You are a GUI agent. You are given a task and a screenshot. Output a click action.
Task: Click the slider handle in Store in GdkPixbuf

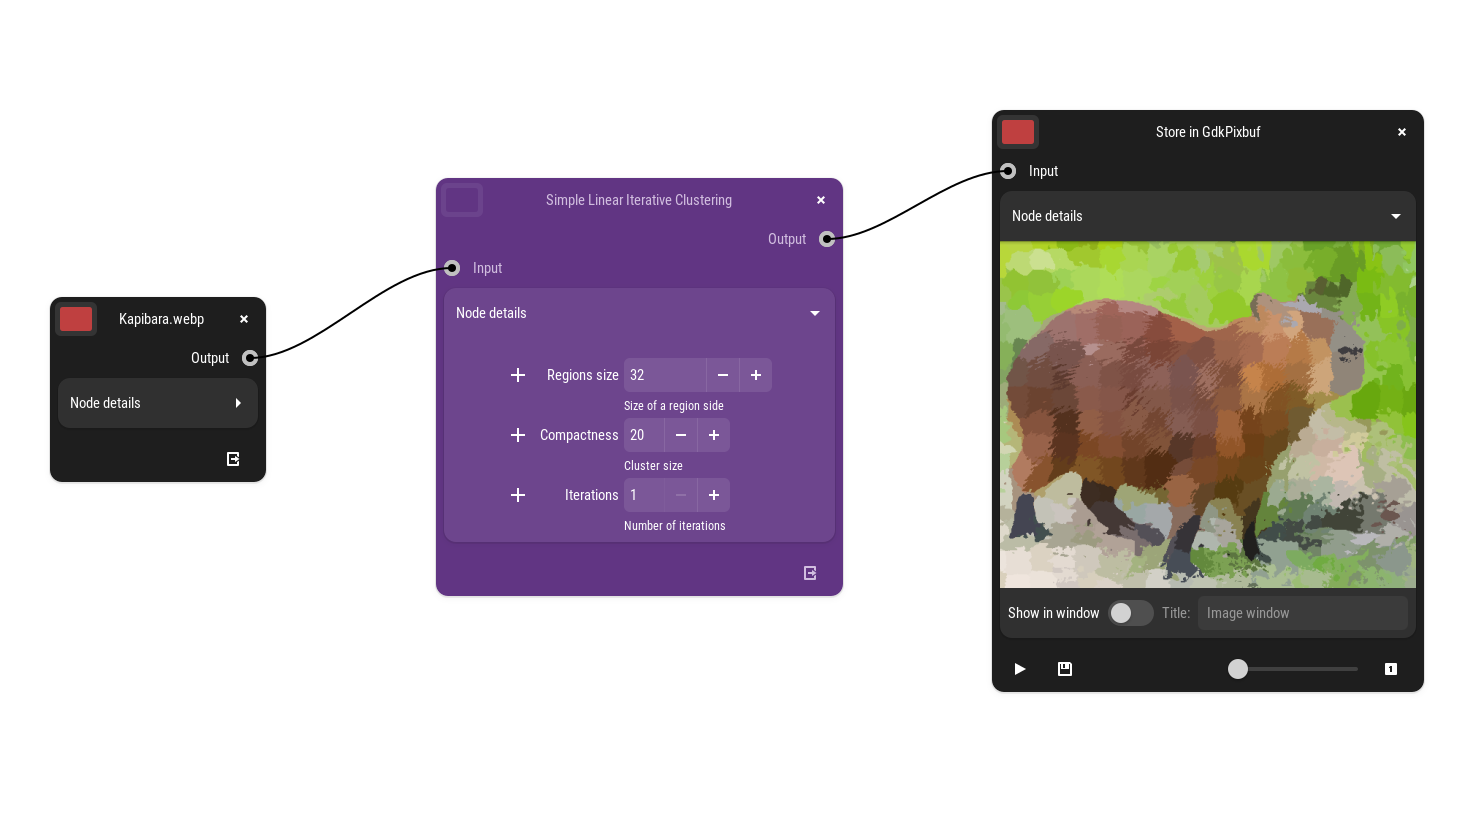click(x=1238, y=669)
